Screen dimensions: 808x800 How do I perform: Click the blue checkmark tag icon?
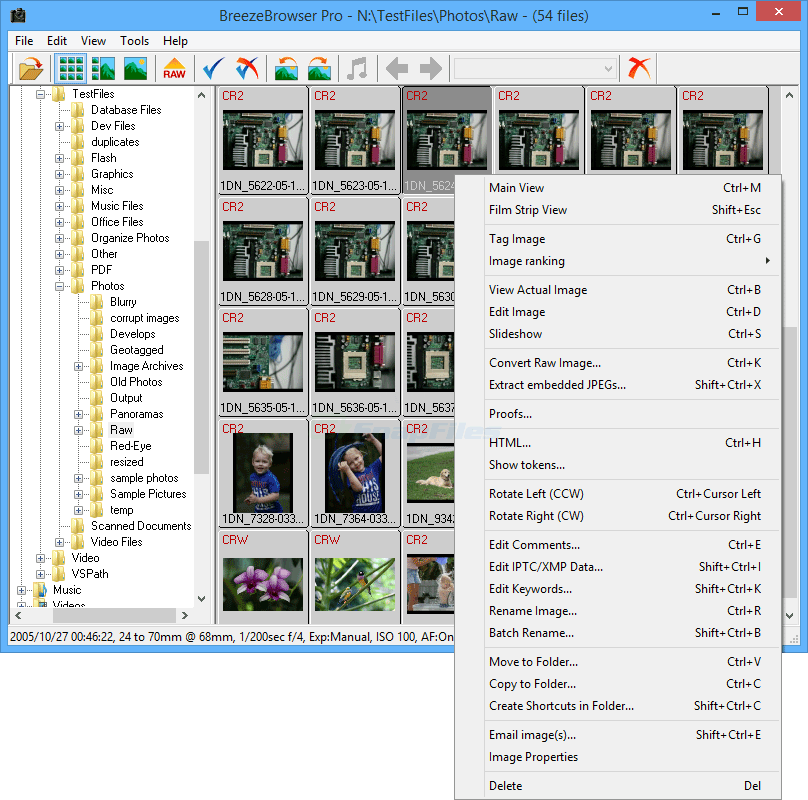pyautogui.click(x=213, y=68)
